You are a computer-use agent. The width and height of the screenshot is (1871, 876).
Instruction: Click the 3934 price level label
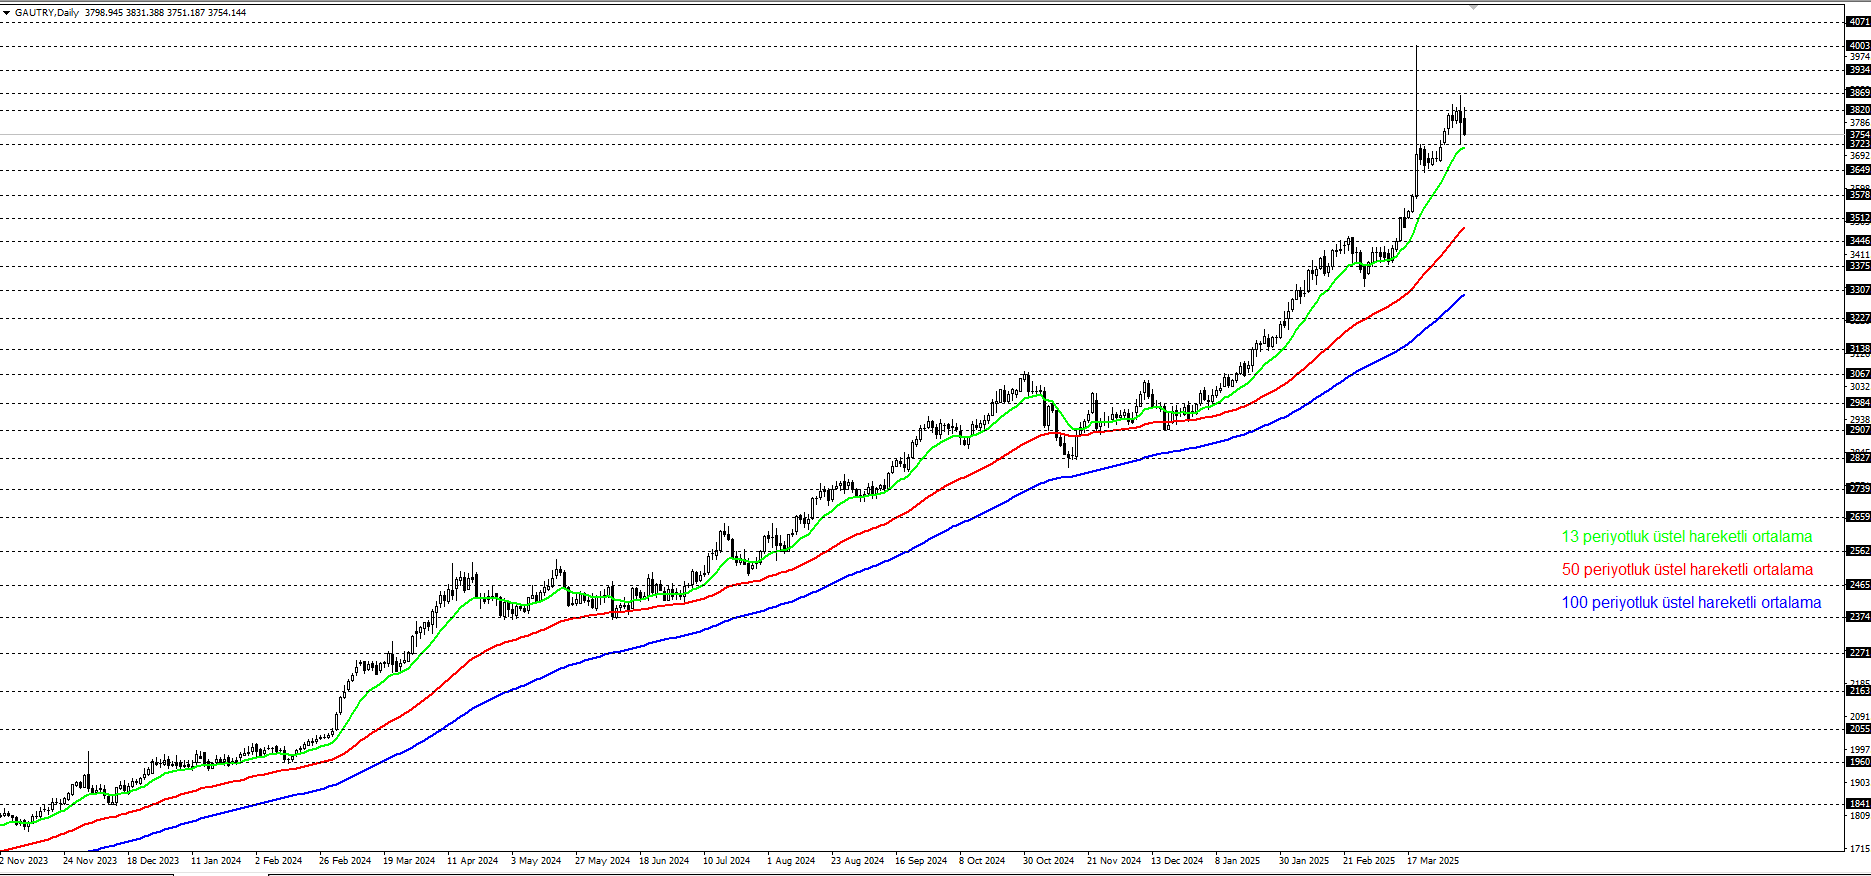(1858, 70)
